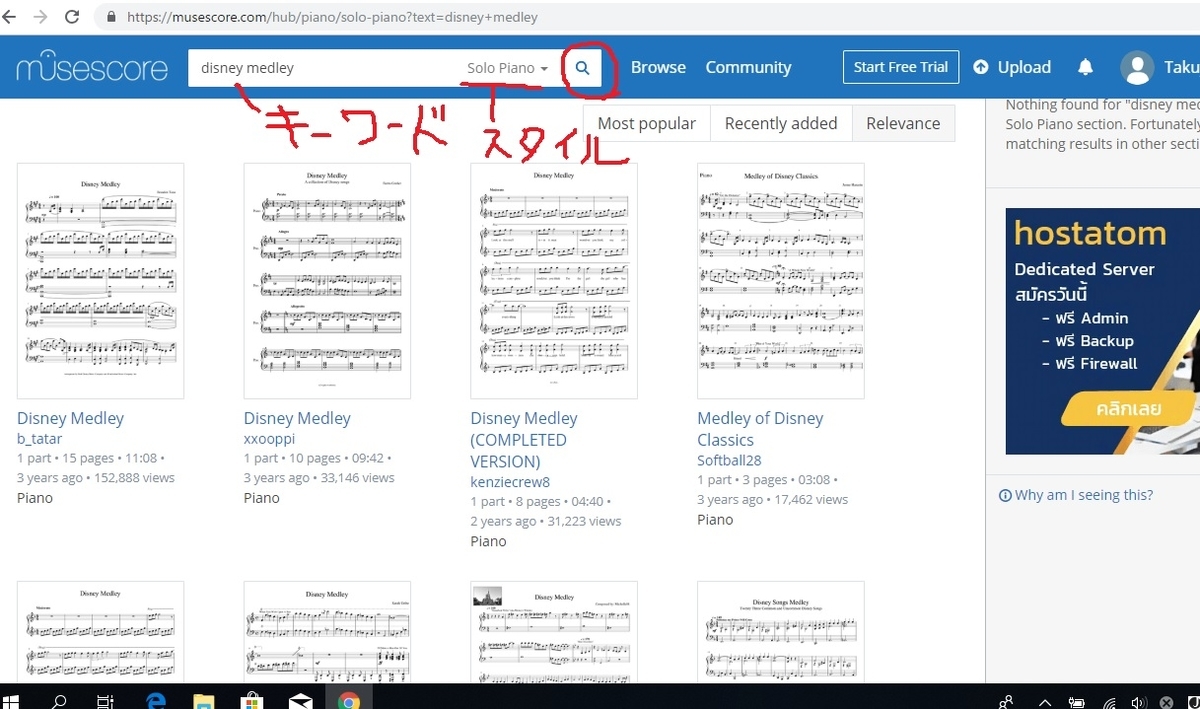Open b_tatar Disney Medley score thumbnail
The height and width of the screenshot is (709, 1200).
click(100, 281)
